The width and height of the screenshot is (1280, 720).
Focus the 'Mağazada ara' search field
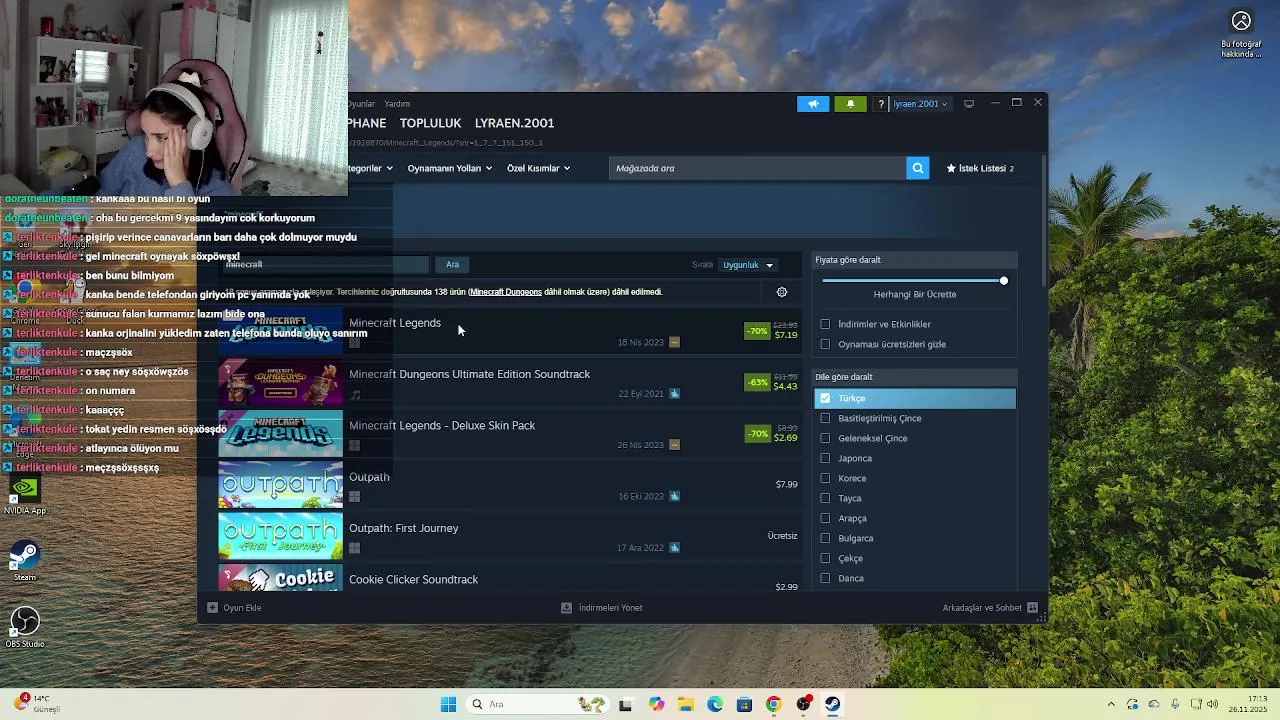point(757,168)
